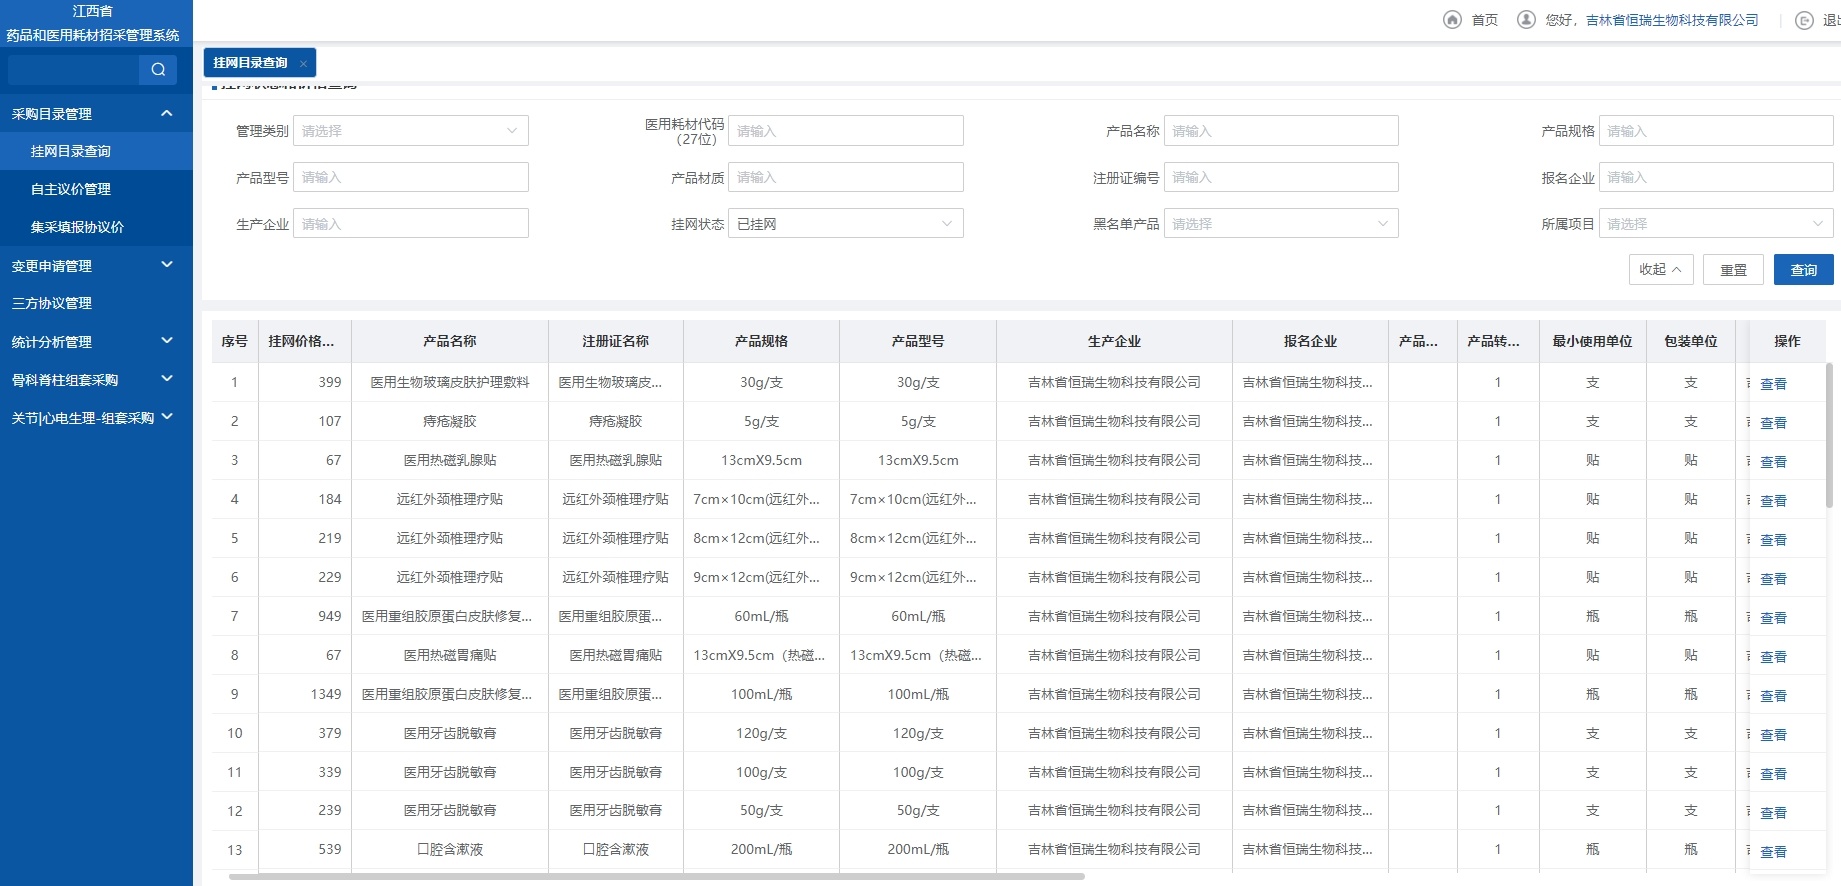
Task: Click the 首页 link in header
Action: coord(1484,20)
